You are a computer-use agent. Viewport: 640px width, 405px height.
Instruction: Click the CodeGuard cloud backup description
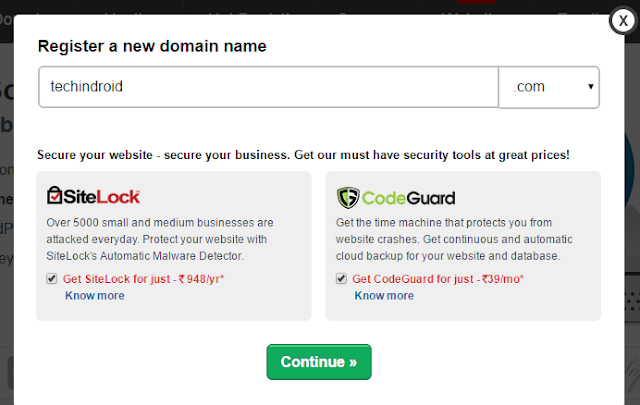454,239
